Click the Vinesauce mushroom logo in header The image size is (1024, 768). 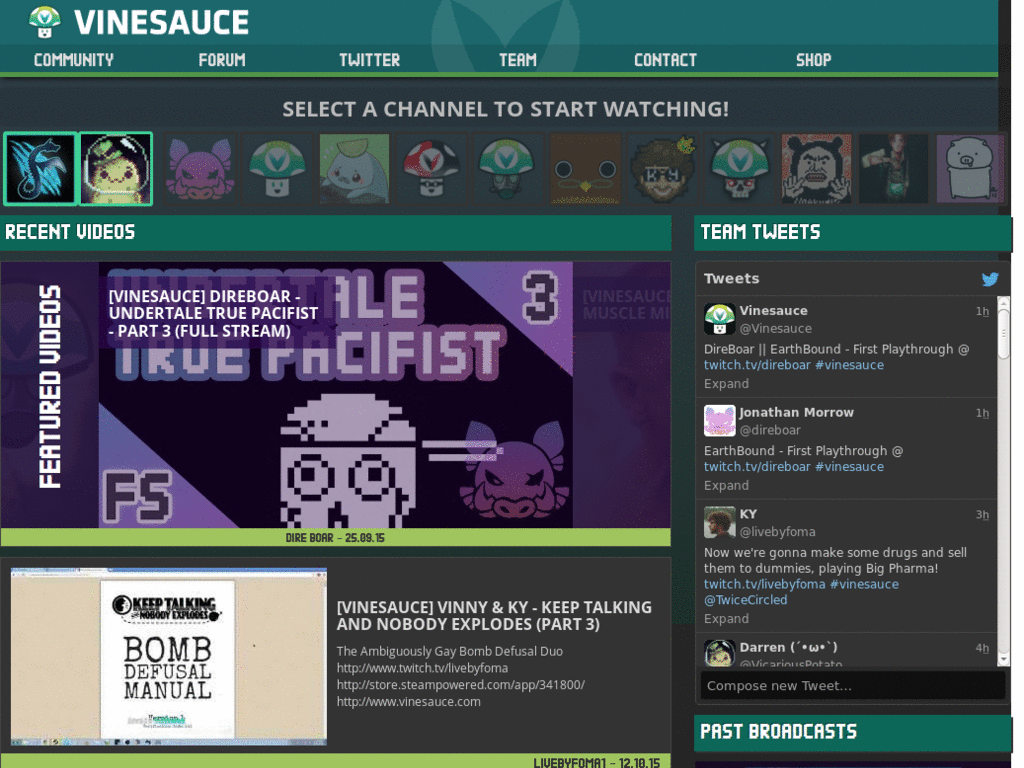44,22
